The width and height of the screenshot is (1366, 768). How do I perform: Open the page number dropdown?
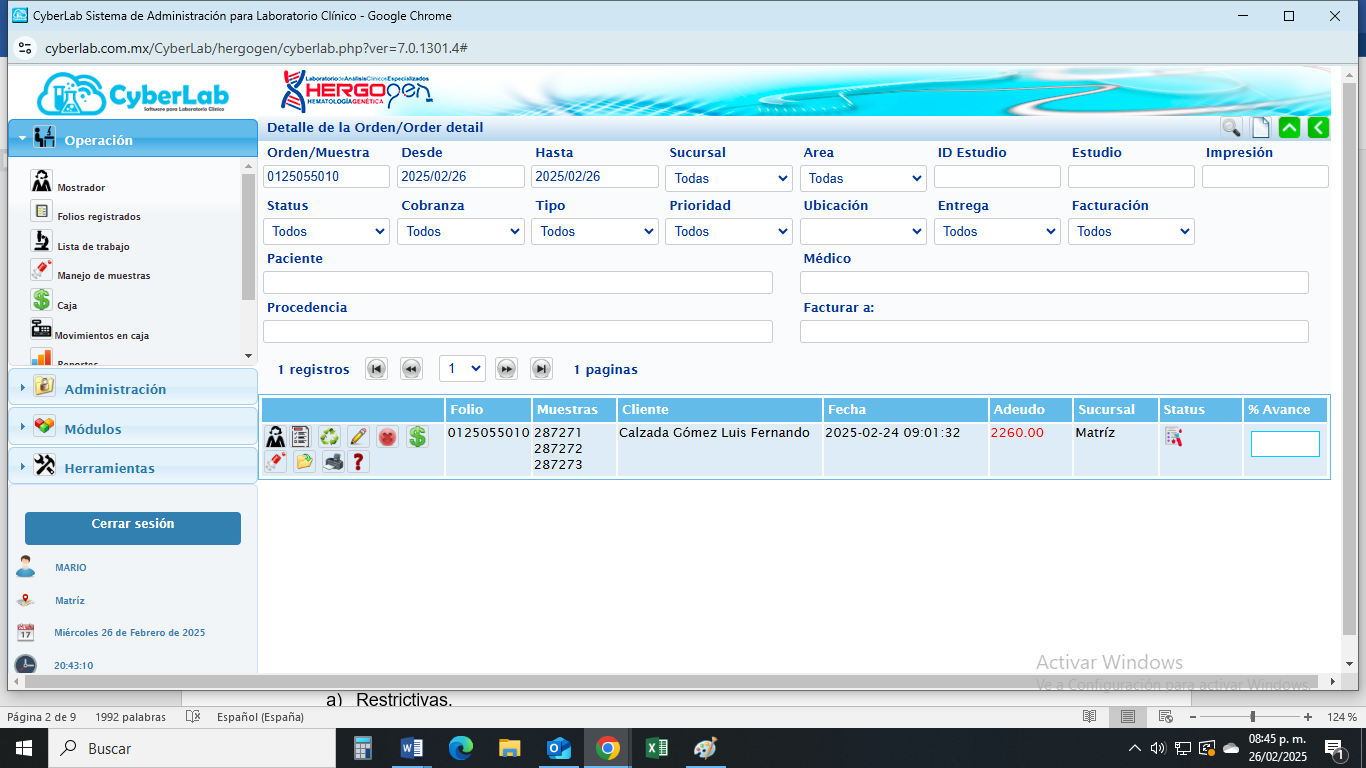click(462, 369)
